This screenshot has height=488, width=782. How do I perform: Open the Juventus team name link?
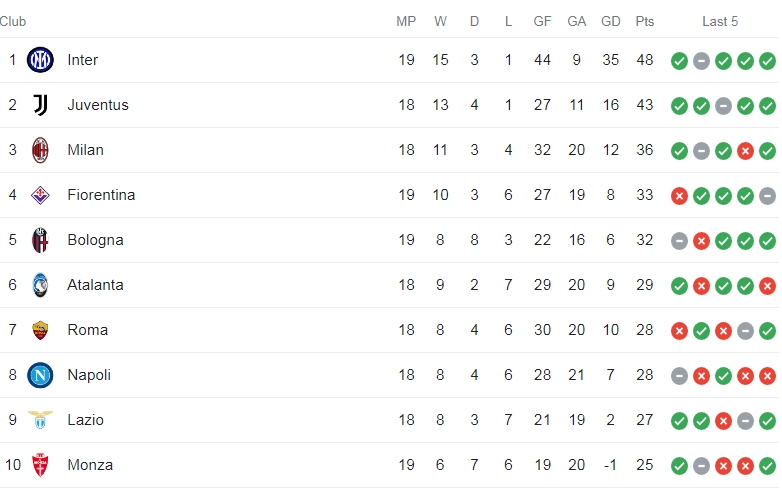coord(98,105)
